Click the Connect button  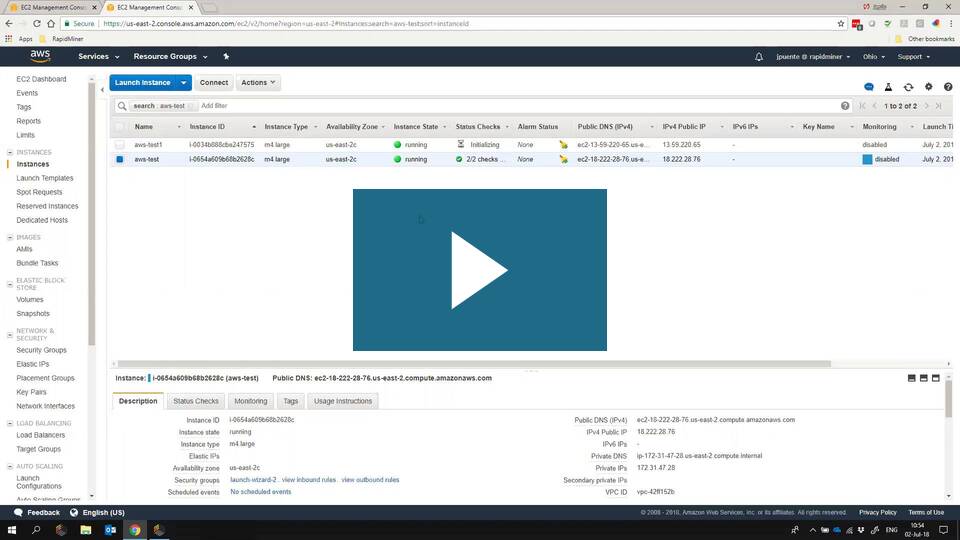(214, 83)
